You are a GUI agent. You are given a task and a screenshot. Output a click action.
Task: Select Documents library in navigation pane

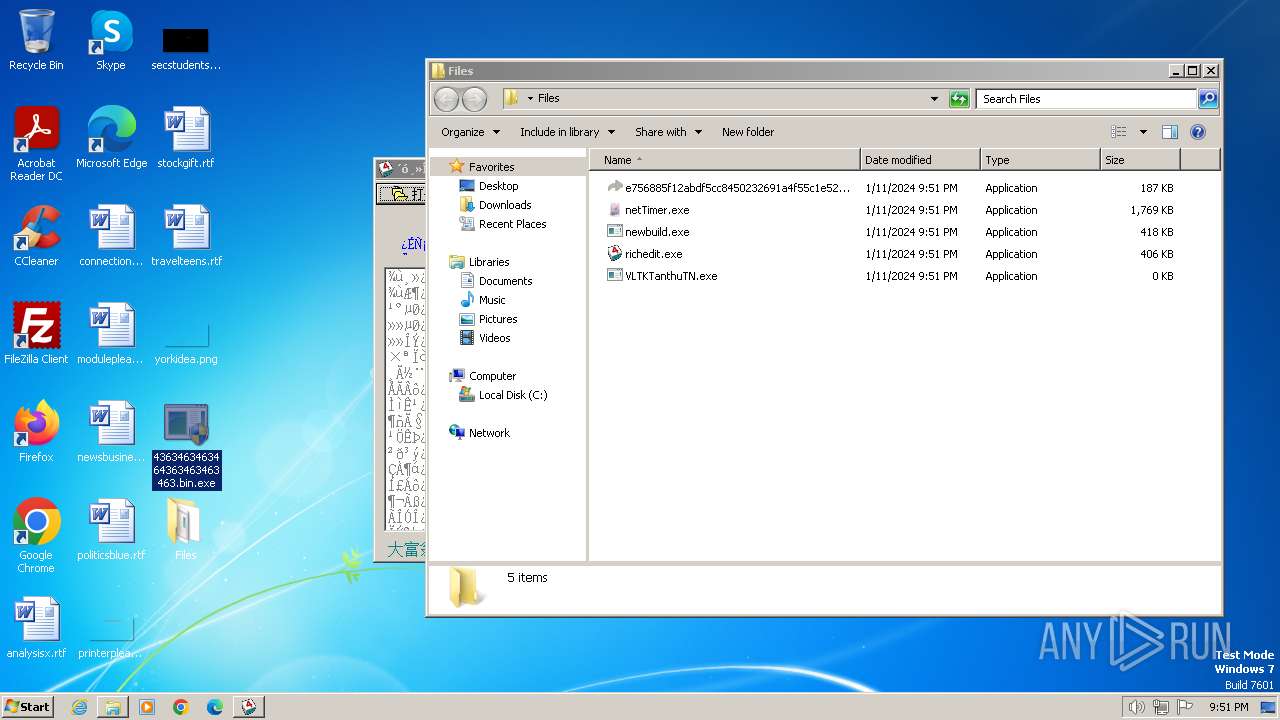click(505, 281)
